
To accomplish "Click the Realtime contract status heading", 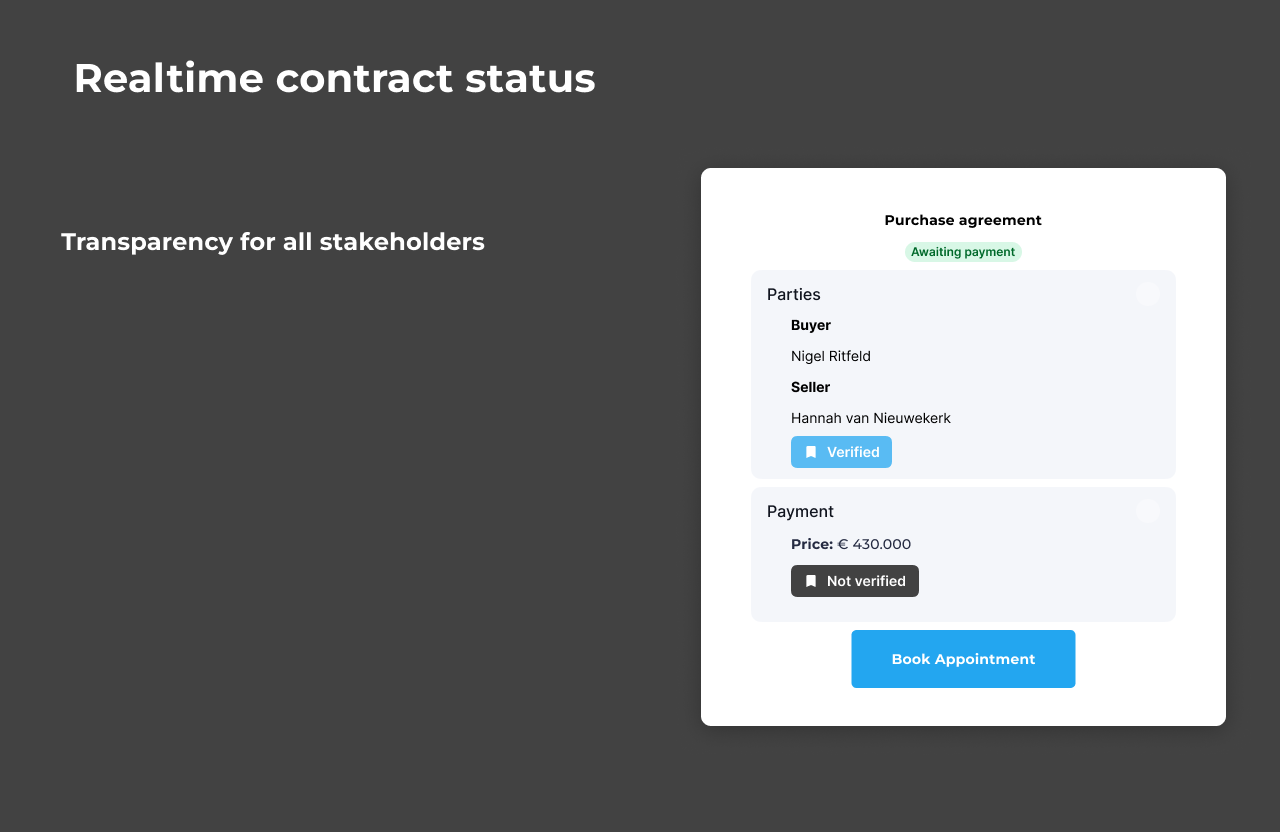I will click(x=334, y=78).
